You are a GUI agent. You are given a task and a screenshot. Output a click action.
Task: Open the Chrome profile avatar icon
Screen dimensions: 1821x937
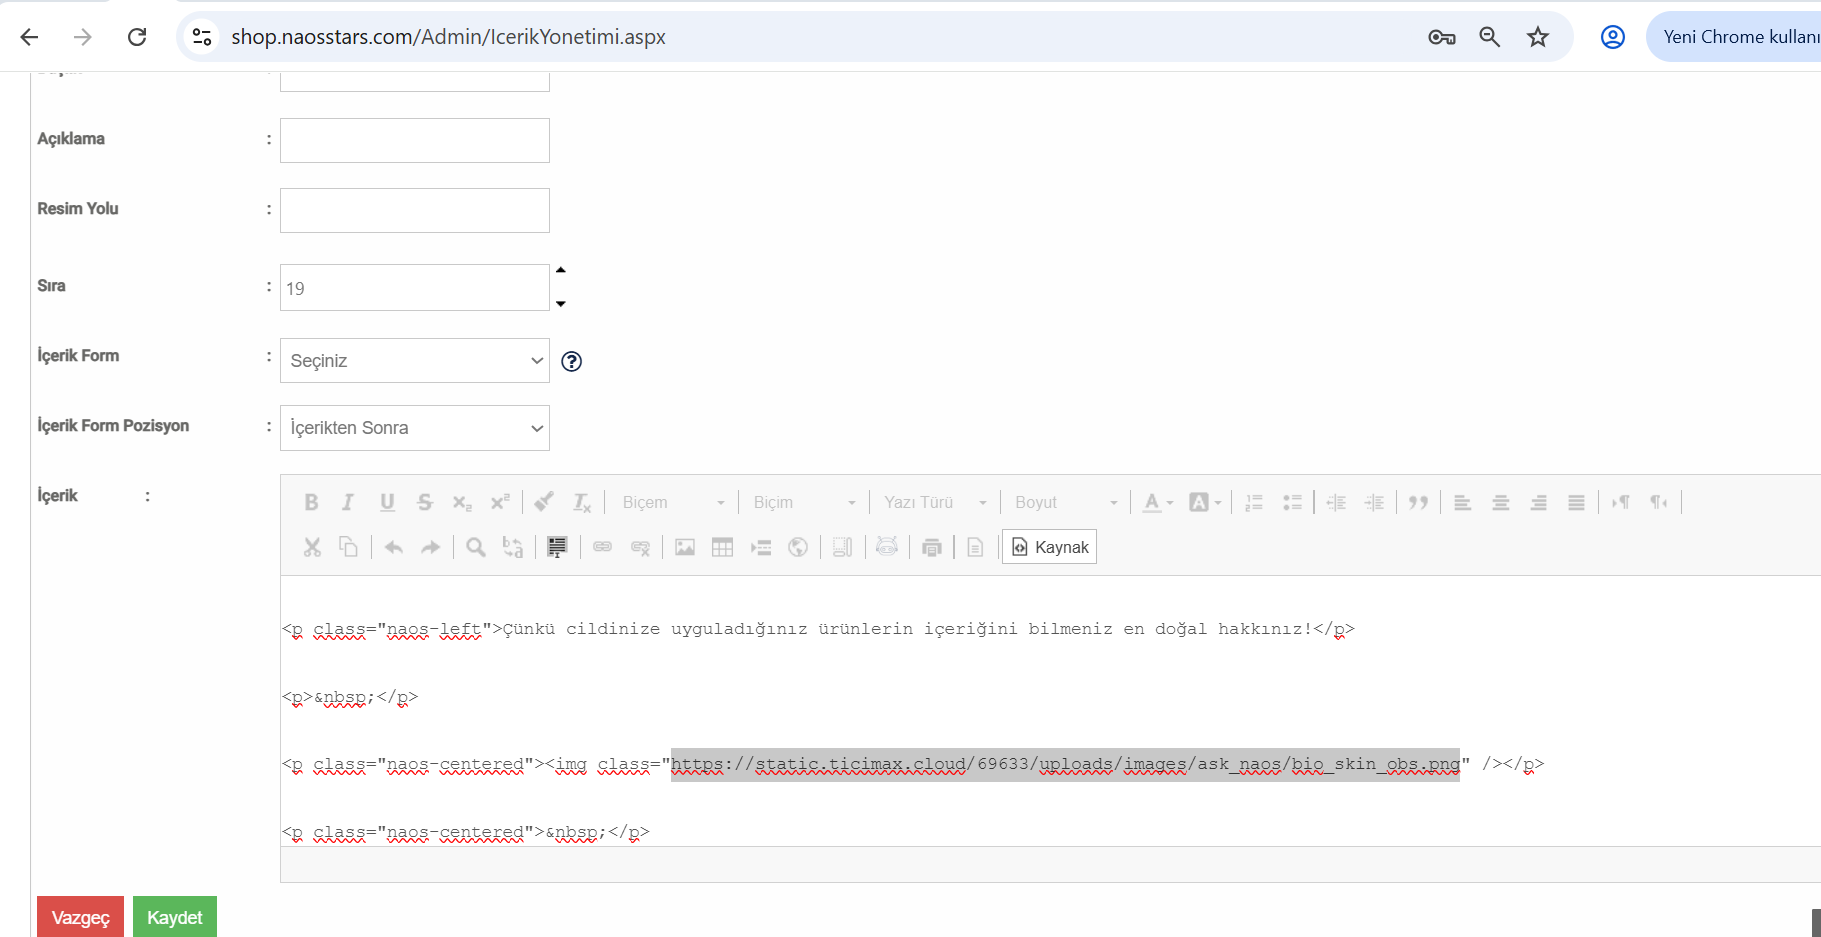tap(1613, 37)
